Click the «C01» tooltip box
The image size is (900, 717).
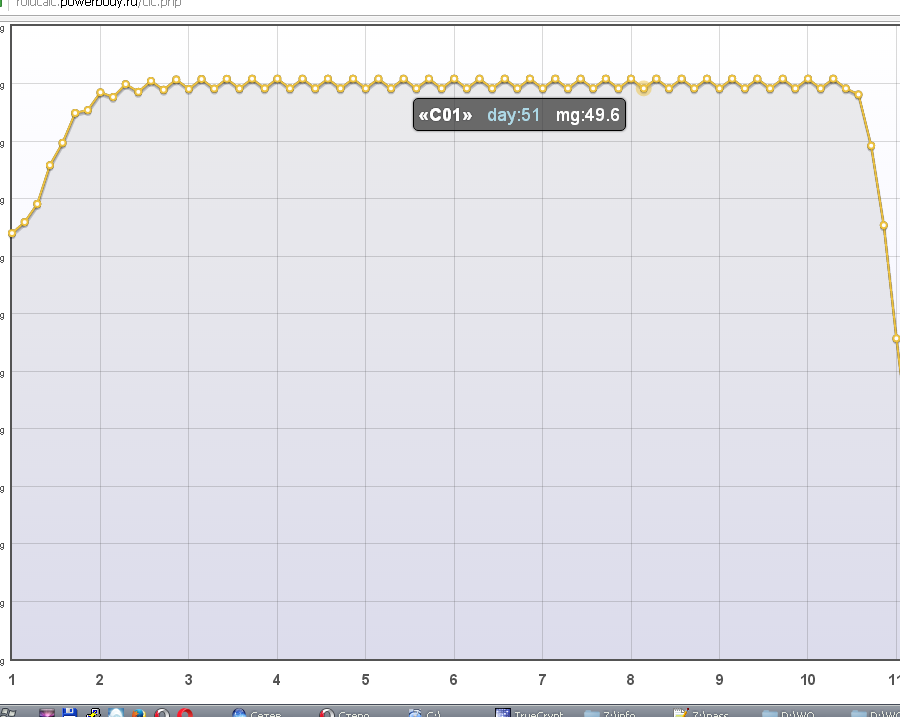pos(519,115)
